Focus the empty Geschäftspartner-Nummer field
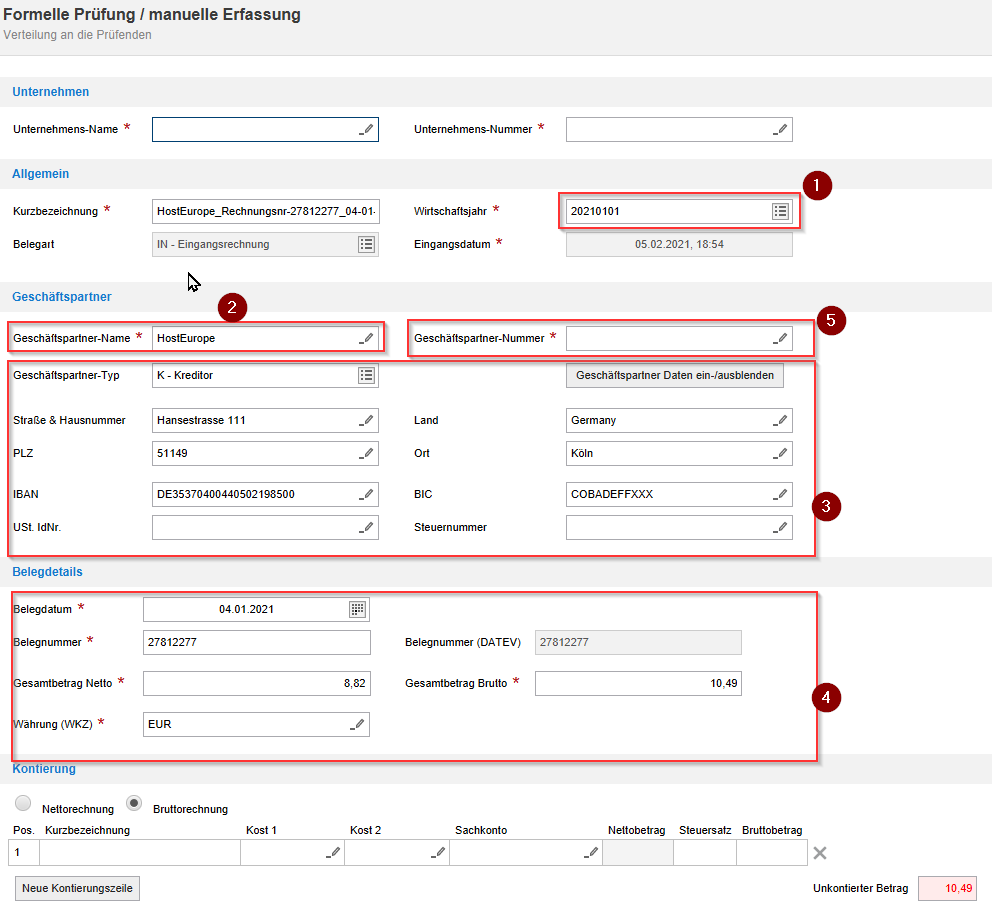The height and width of the screenshot is (917, 992). [x=679, y=339]
